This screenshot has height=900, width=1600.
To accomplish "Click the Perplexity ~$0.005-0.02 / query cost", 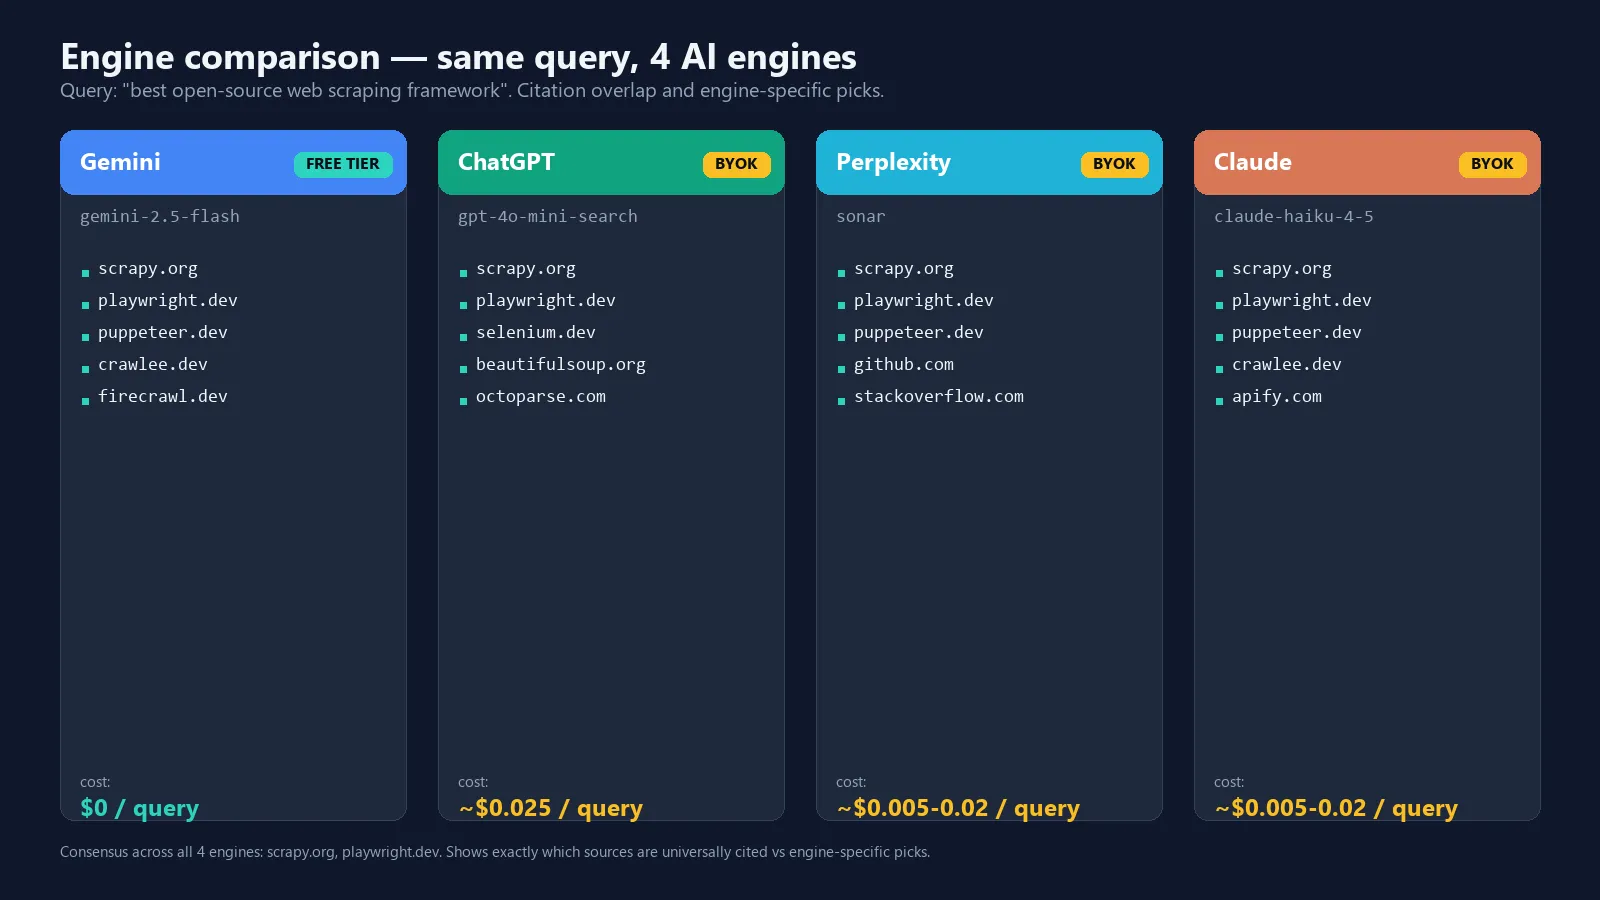I will click(x=958, y=808).
